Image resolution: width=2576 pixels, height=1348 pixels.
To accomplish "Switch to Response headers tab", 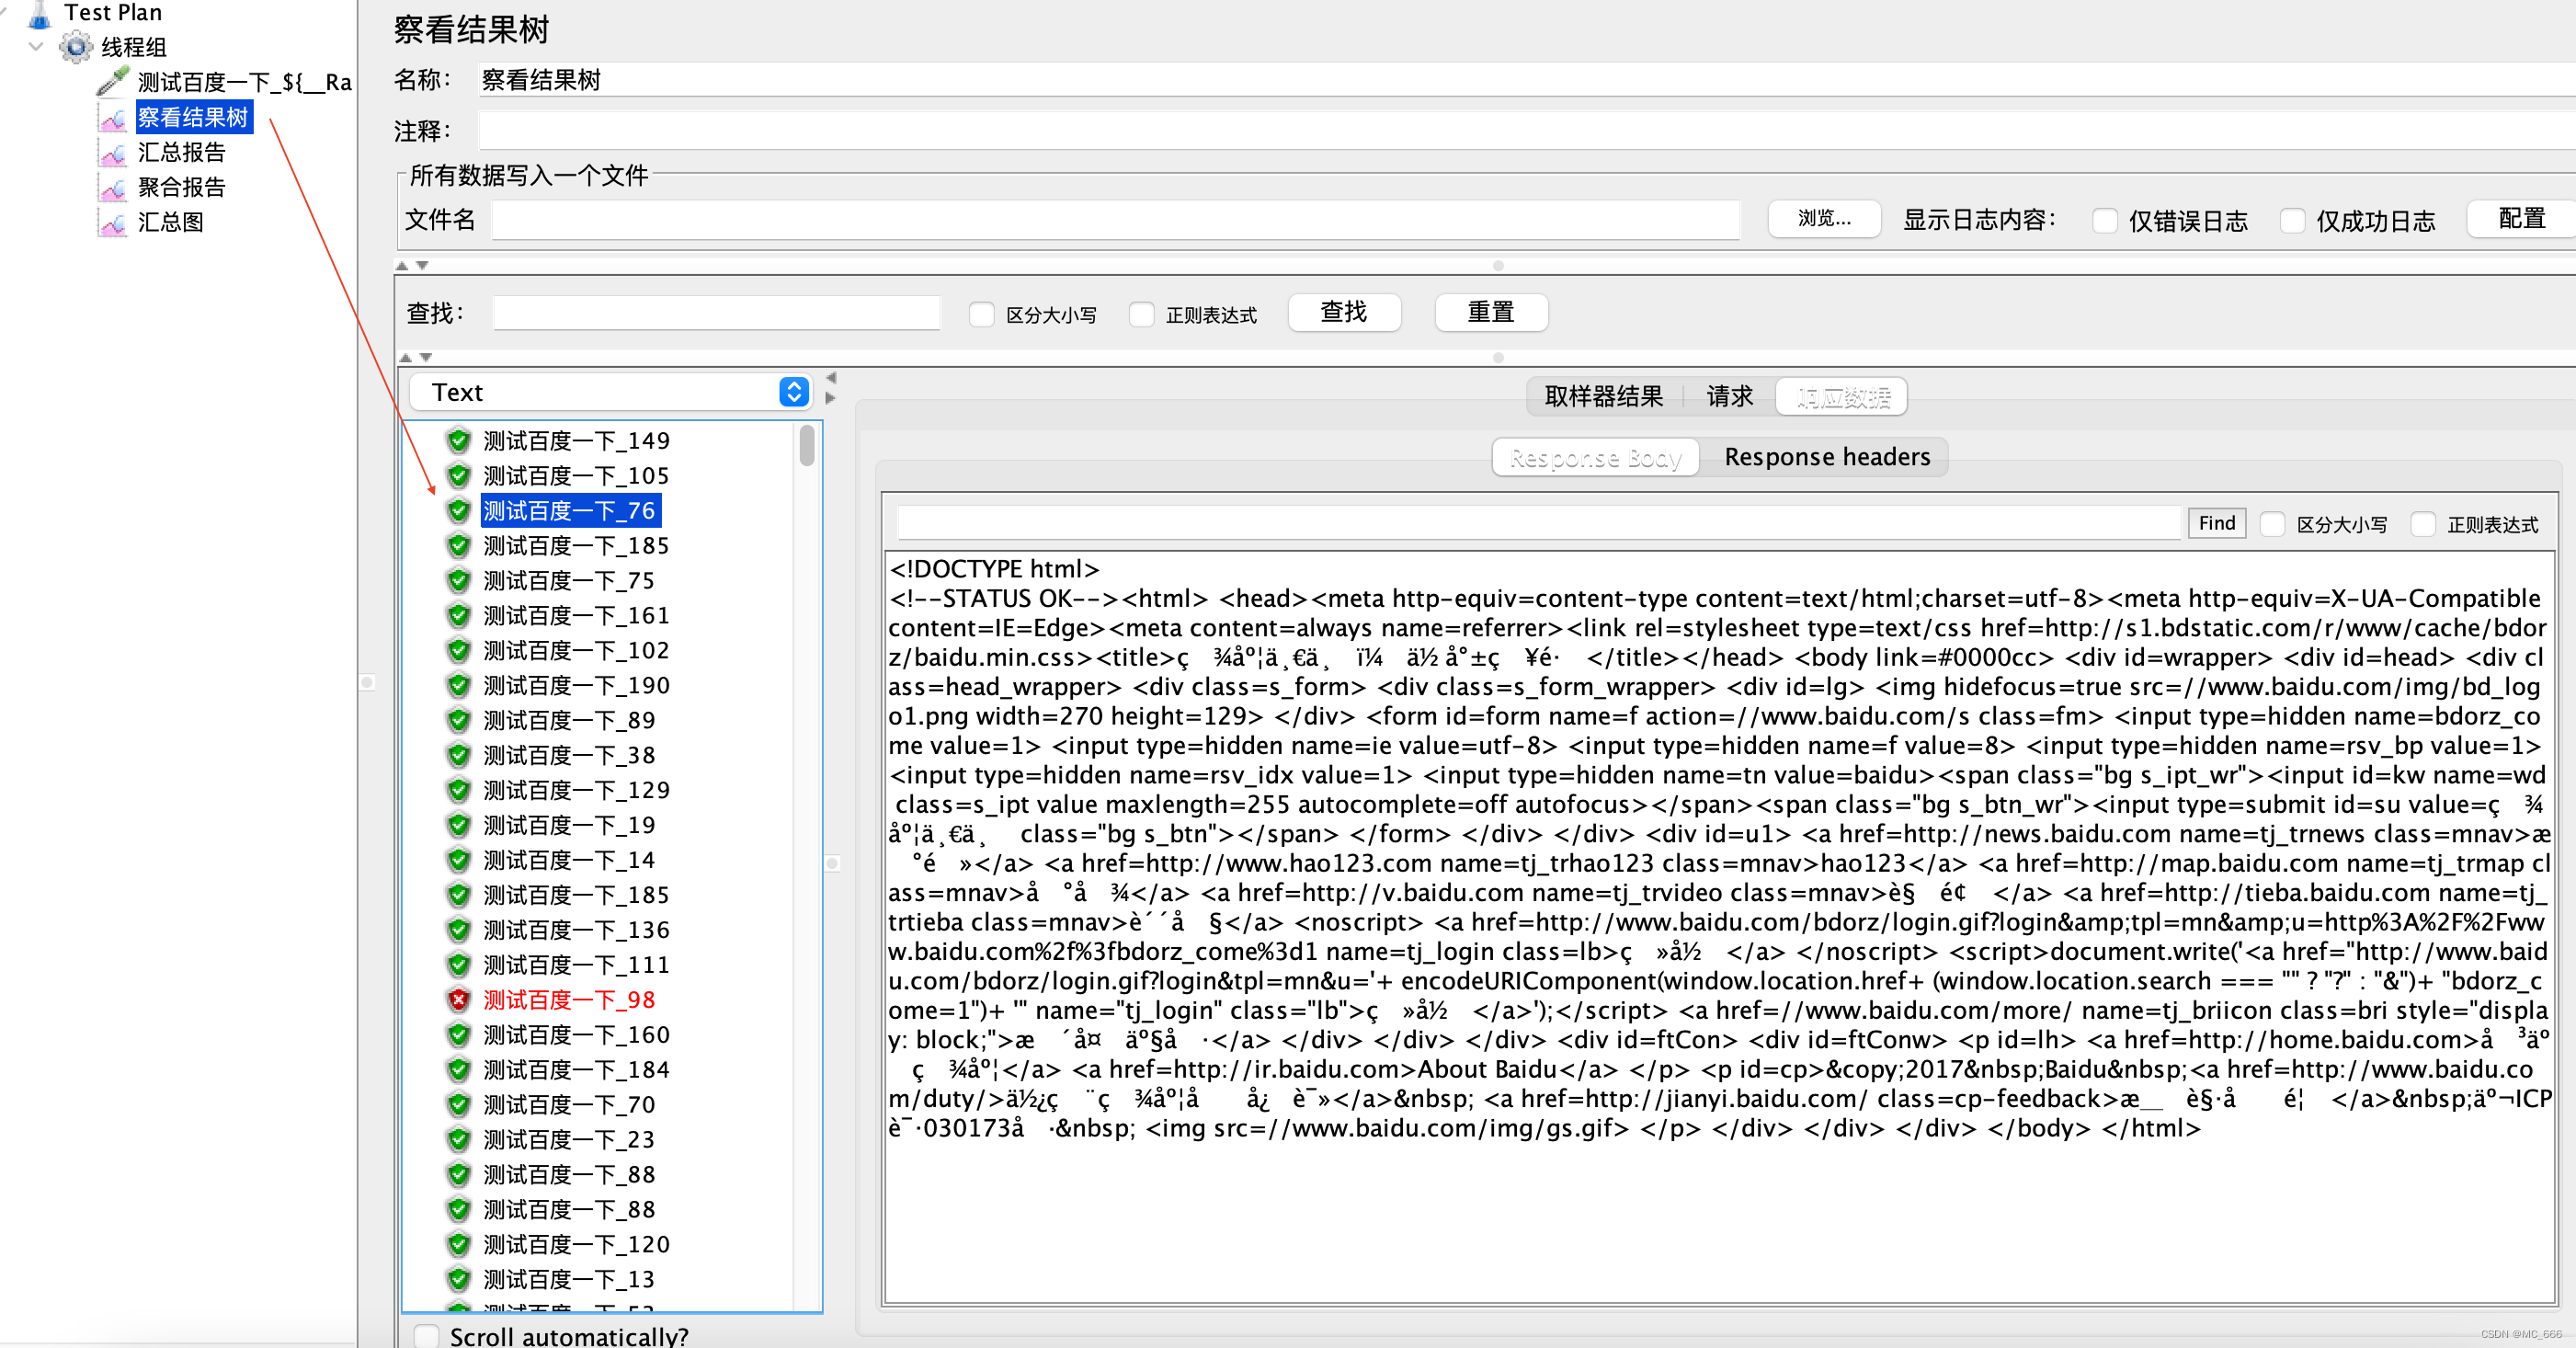I will coord(1825,457).
